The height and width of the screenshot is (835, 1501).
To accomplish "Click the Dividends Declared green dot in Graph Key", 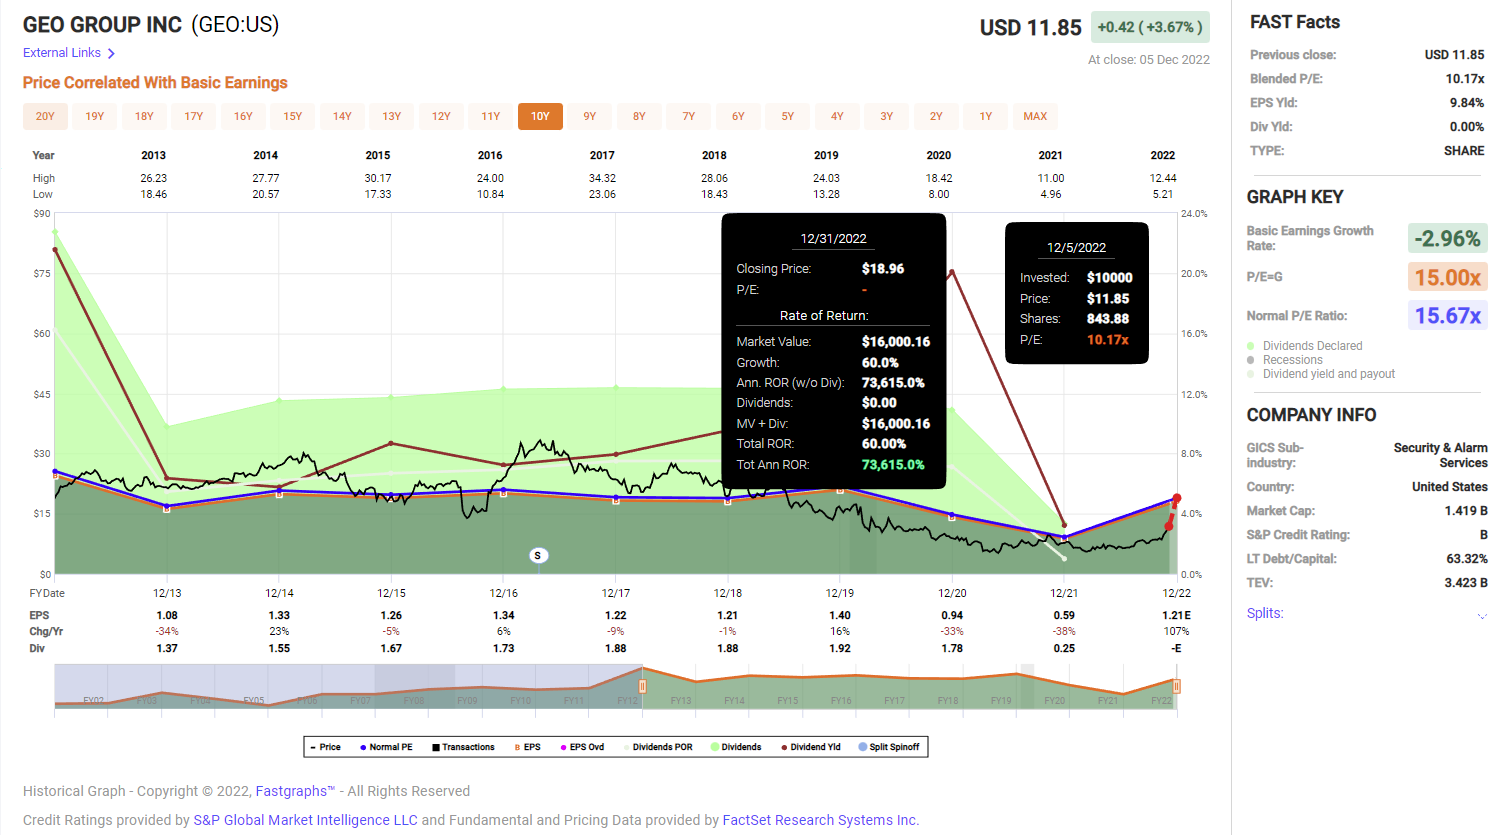I will tap(1252, 345).
